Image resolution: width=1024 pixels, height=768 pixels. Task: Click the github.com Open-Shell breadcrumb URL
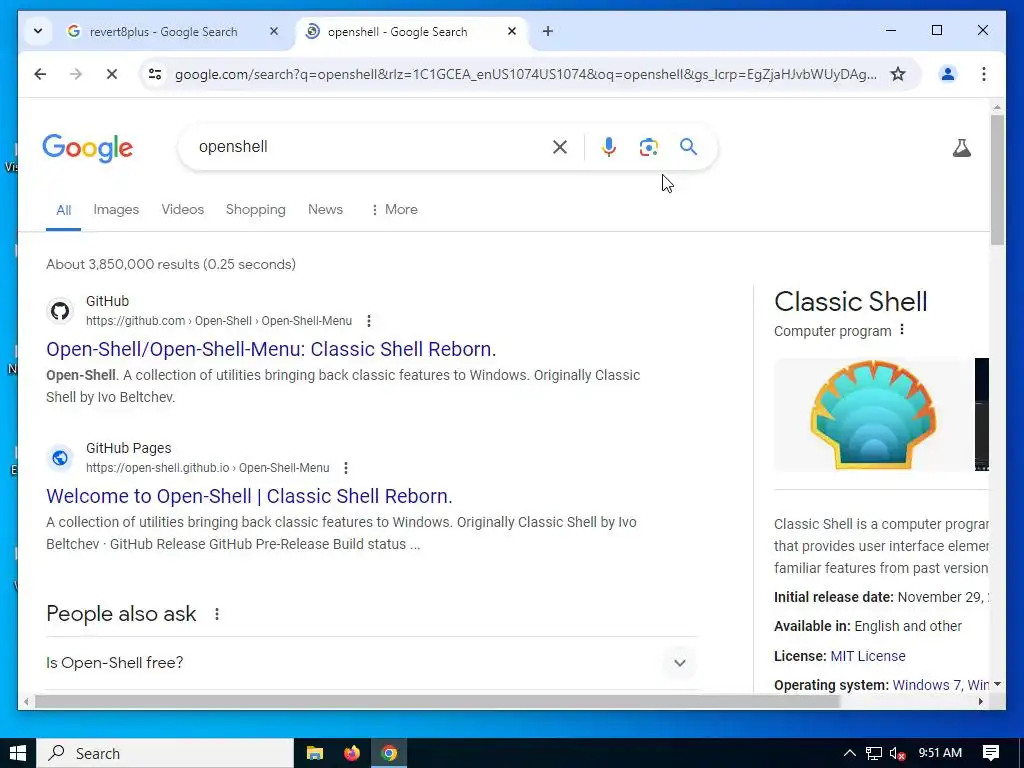click(x=219, y=321)
